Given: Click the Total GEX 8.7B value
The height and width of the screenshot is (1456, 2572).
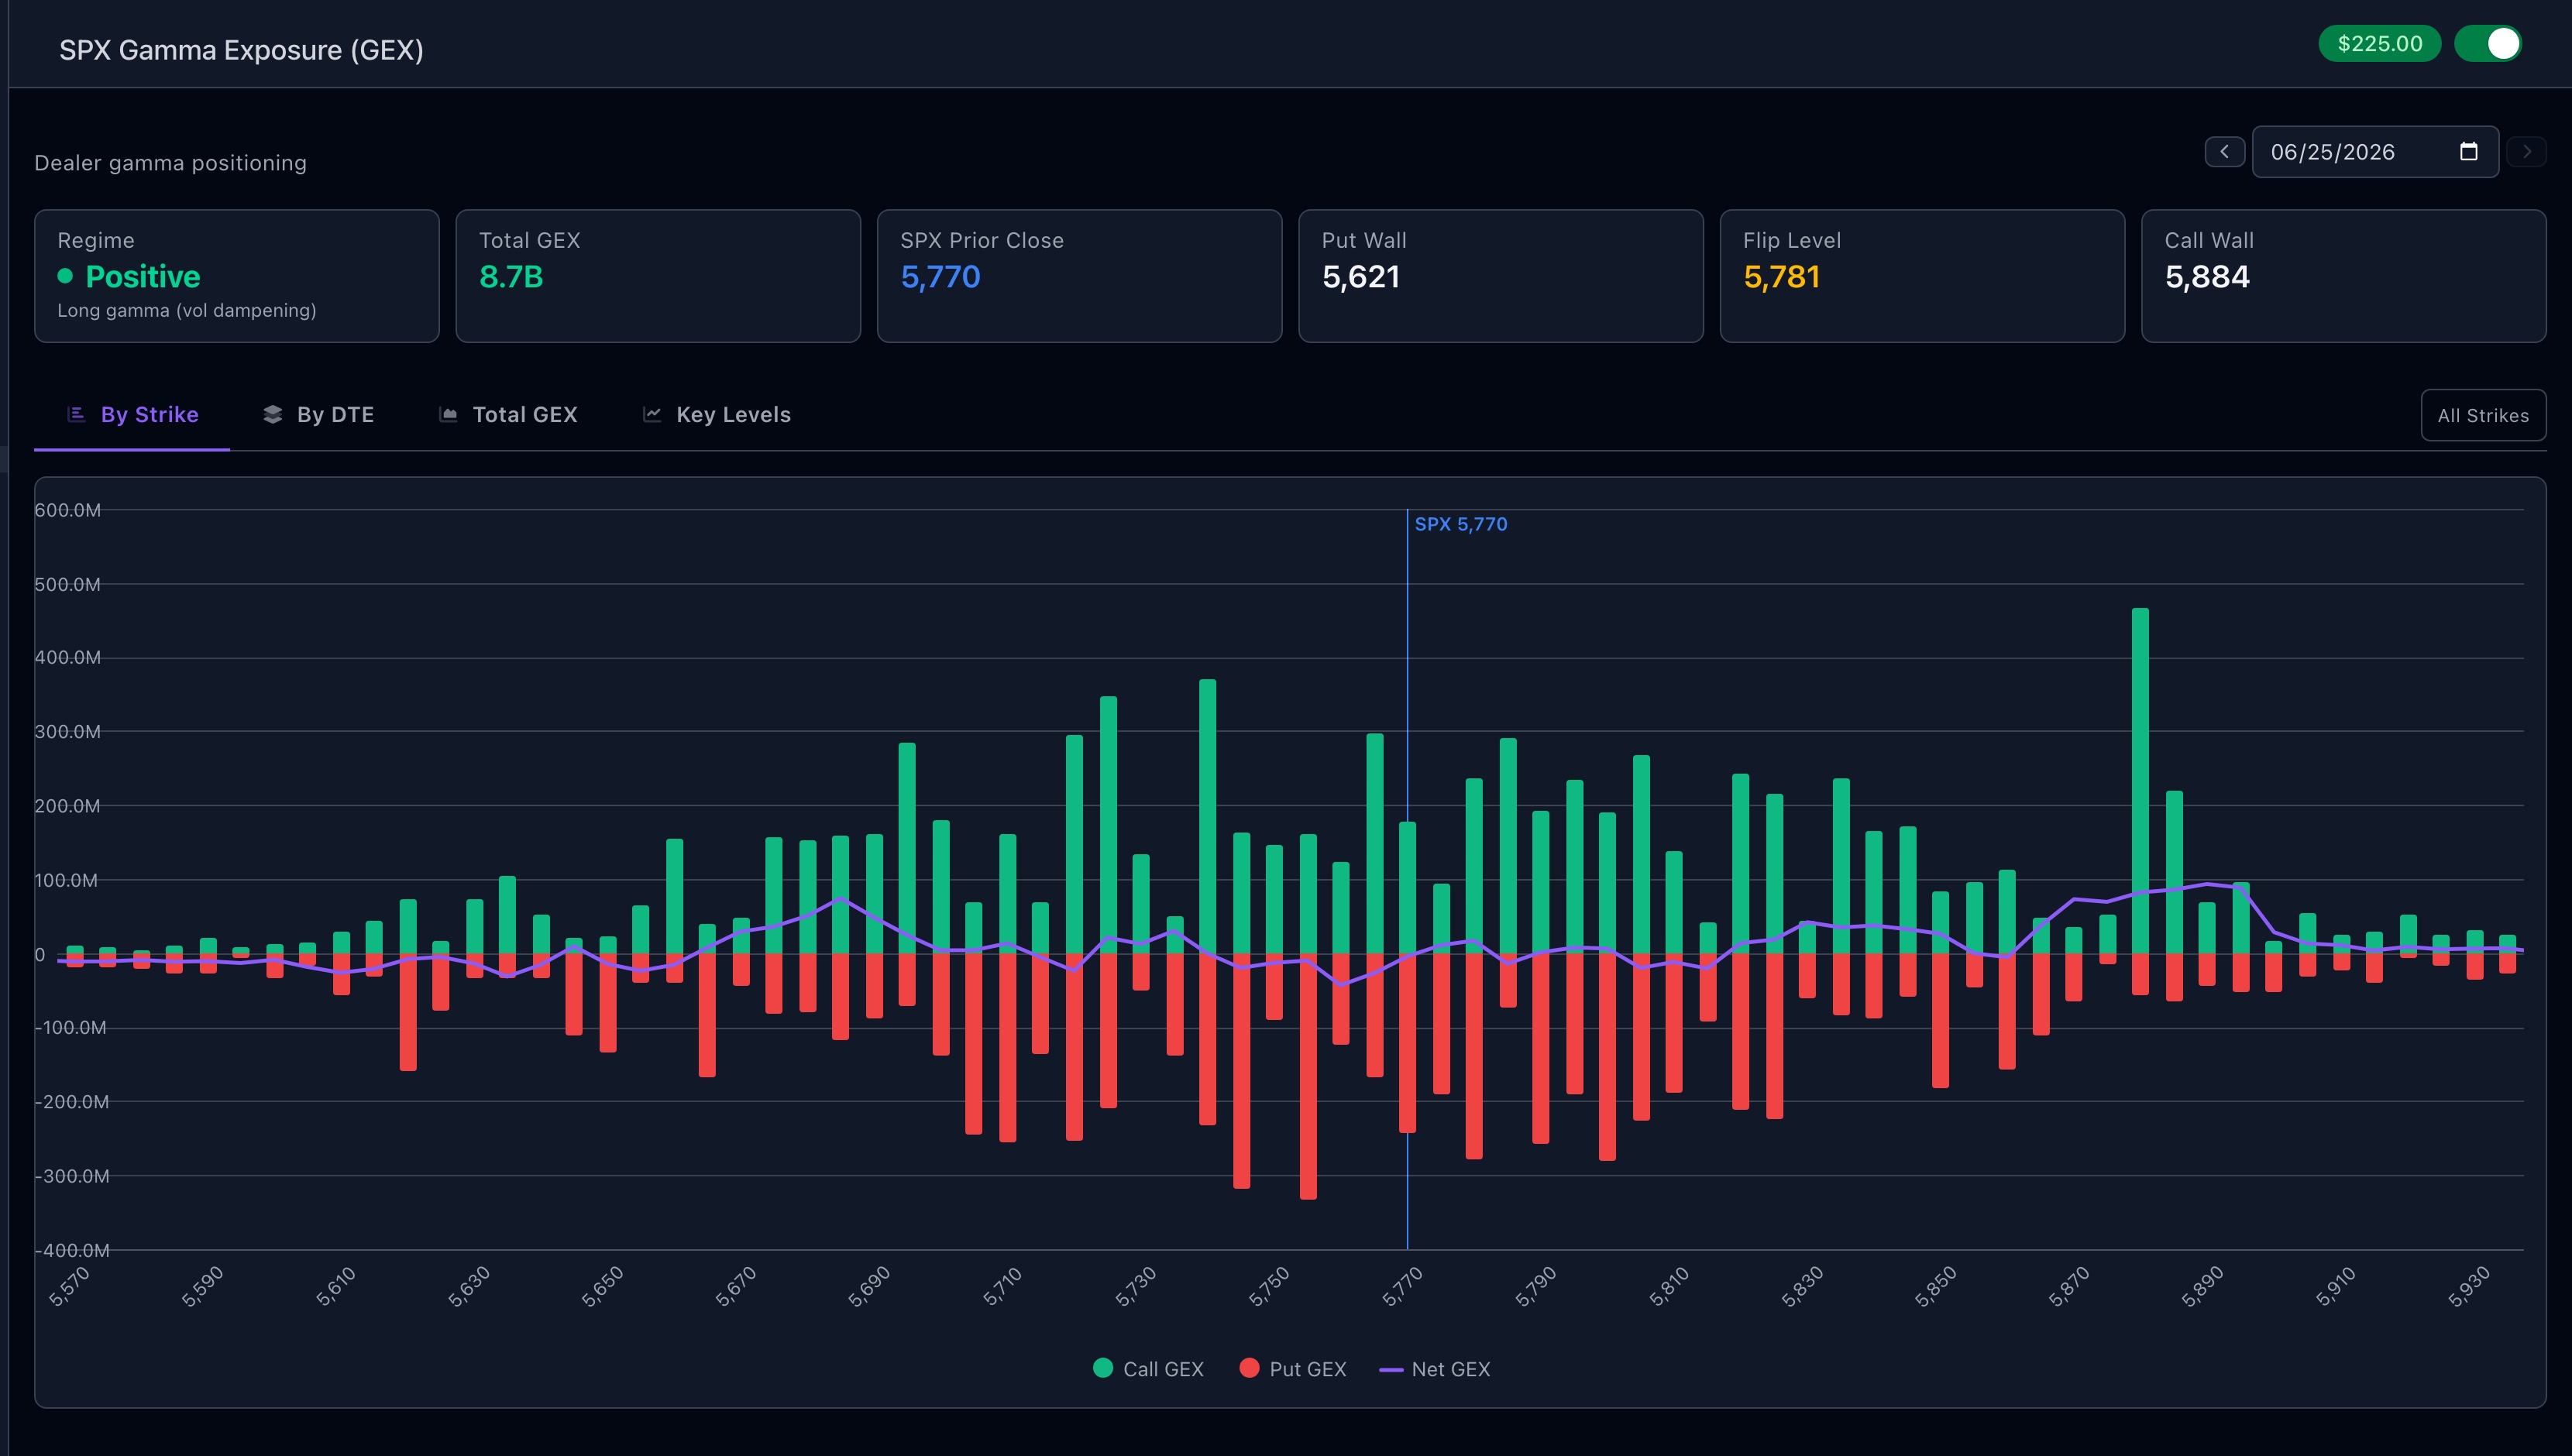Looking at the screenshot, I should click(511, 277).
